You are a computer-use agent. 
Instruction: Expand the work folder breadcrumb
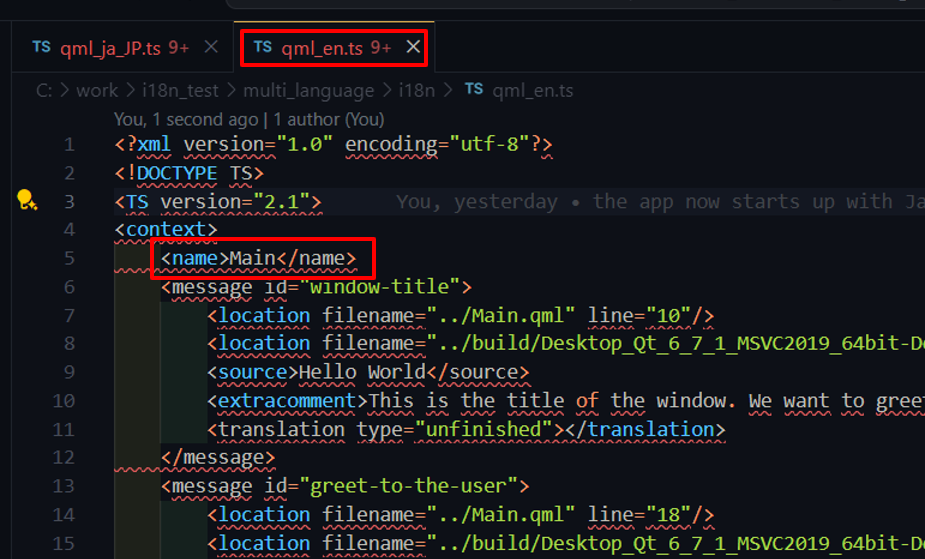(97, 90)
